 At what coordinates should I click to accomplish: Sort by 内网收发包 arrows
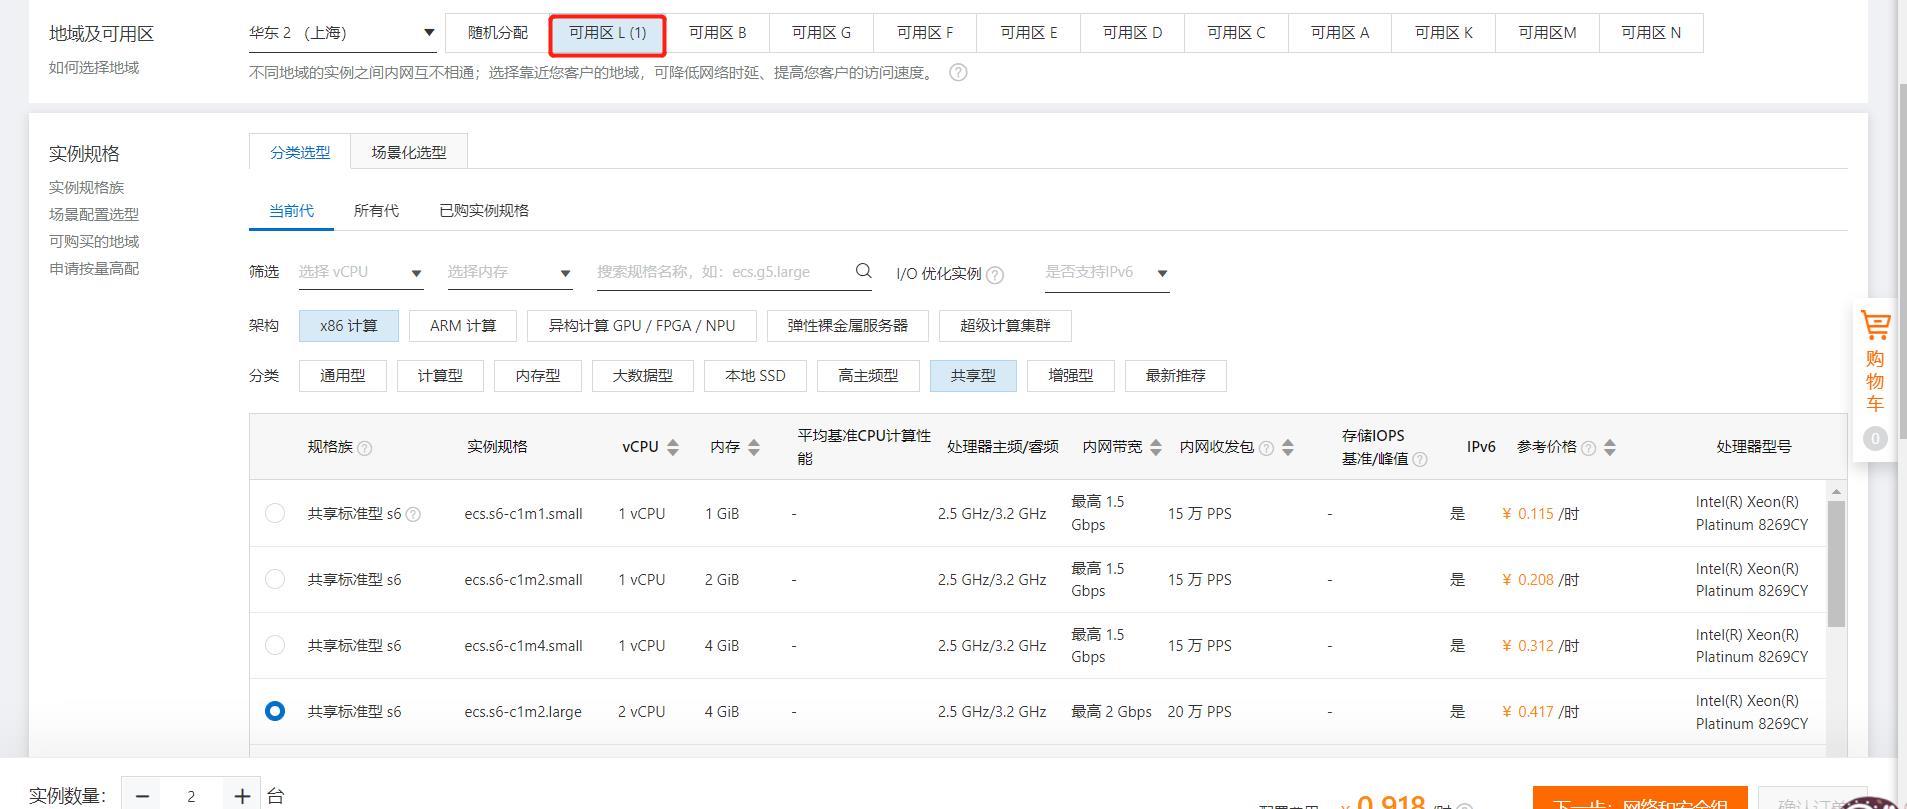tap(1288, 448)
